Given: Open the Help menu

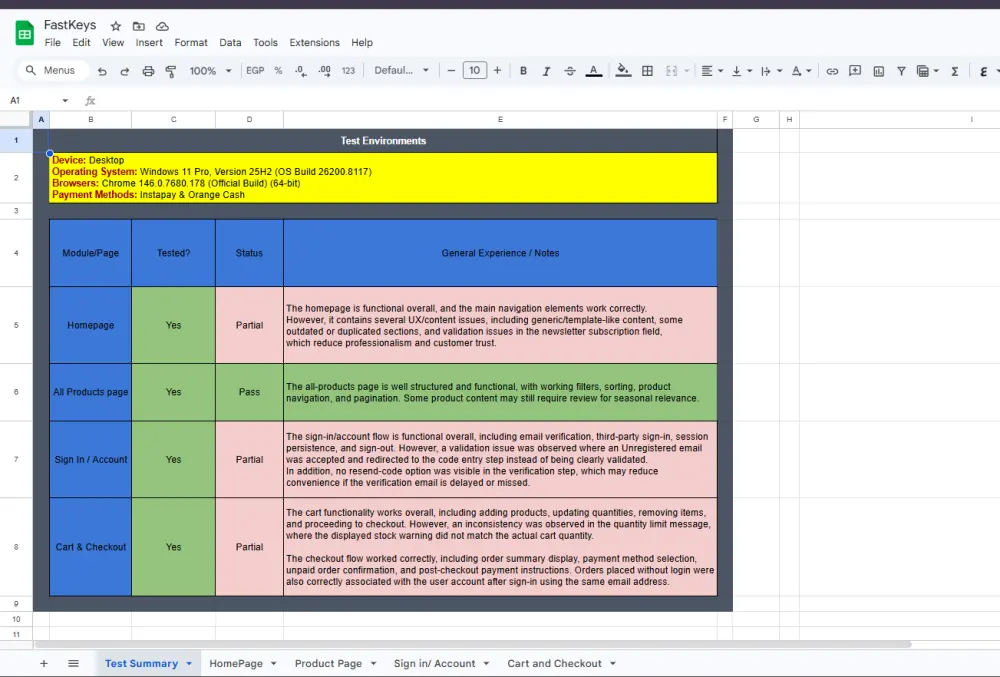Looking at the screenshot, I should click(362, 43).
